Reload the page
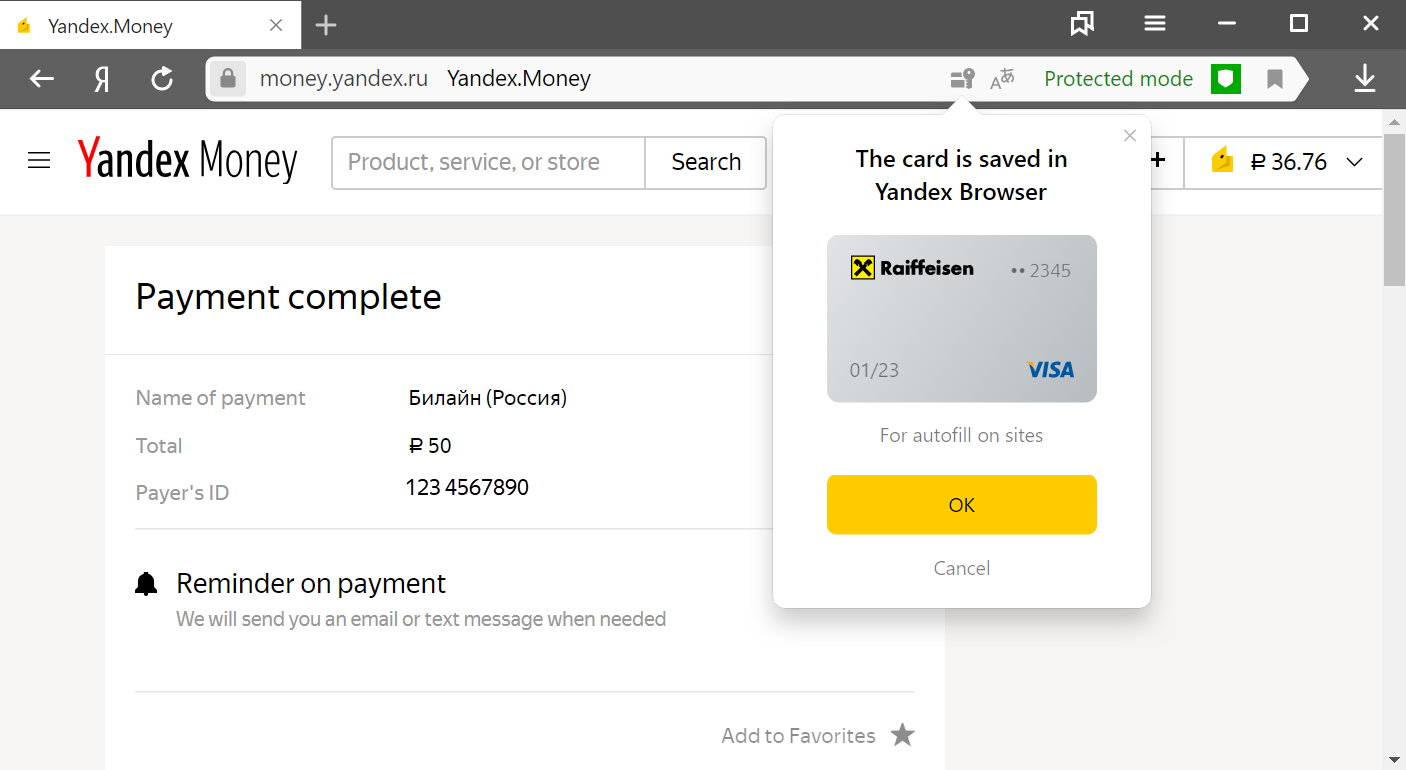 coord(162,79)
